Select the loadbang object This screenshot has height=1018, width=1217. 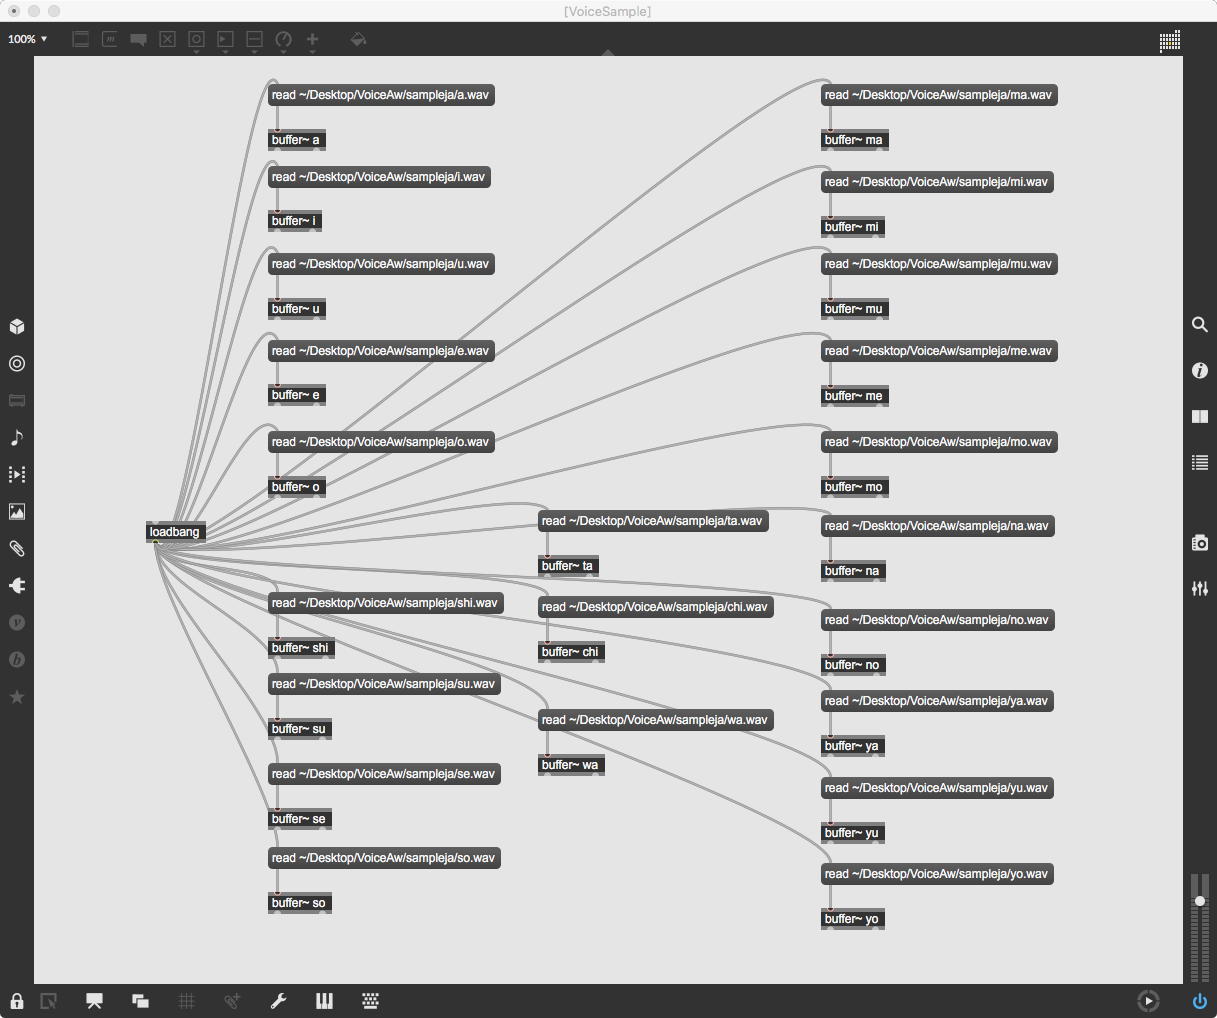click(175, 532)
